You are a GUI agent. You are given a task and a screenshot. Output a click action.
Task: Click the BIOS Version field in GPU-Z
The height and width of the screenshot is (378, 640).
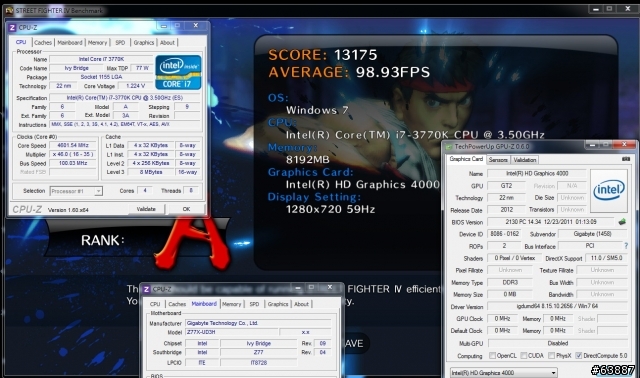coord(551,222)
